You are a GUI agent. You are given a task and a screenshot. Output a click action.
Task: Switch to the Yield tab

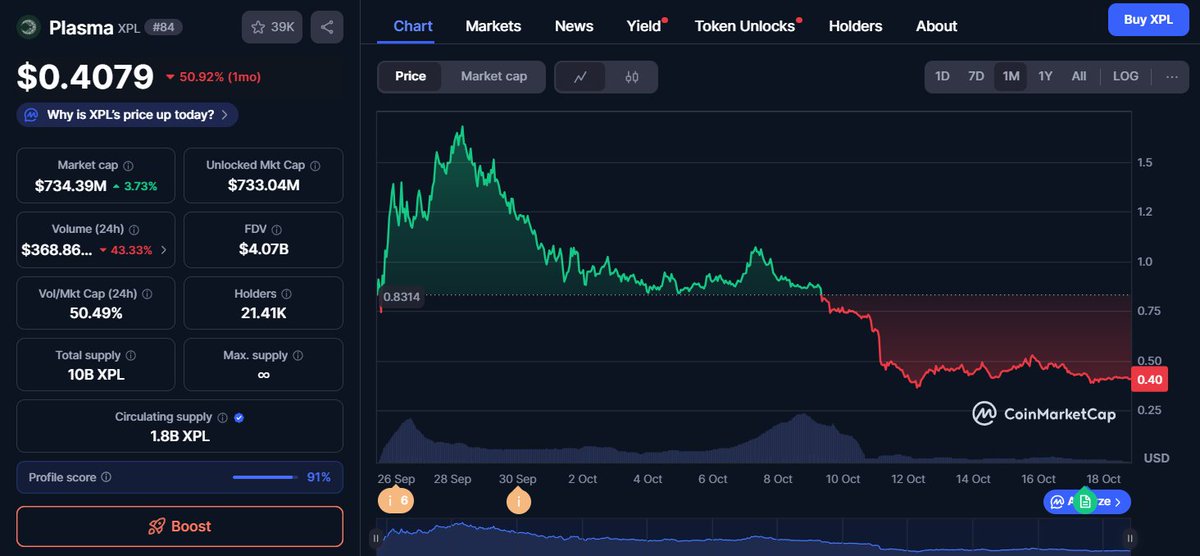pos(646,26)
